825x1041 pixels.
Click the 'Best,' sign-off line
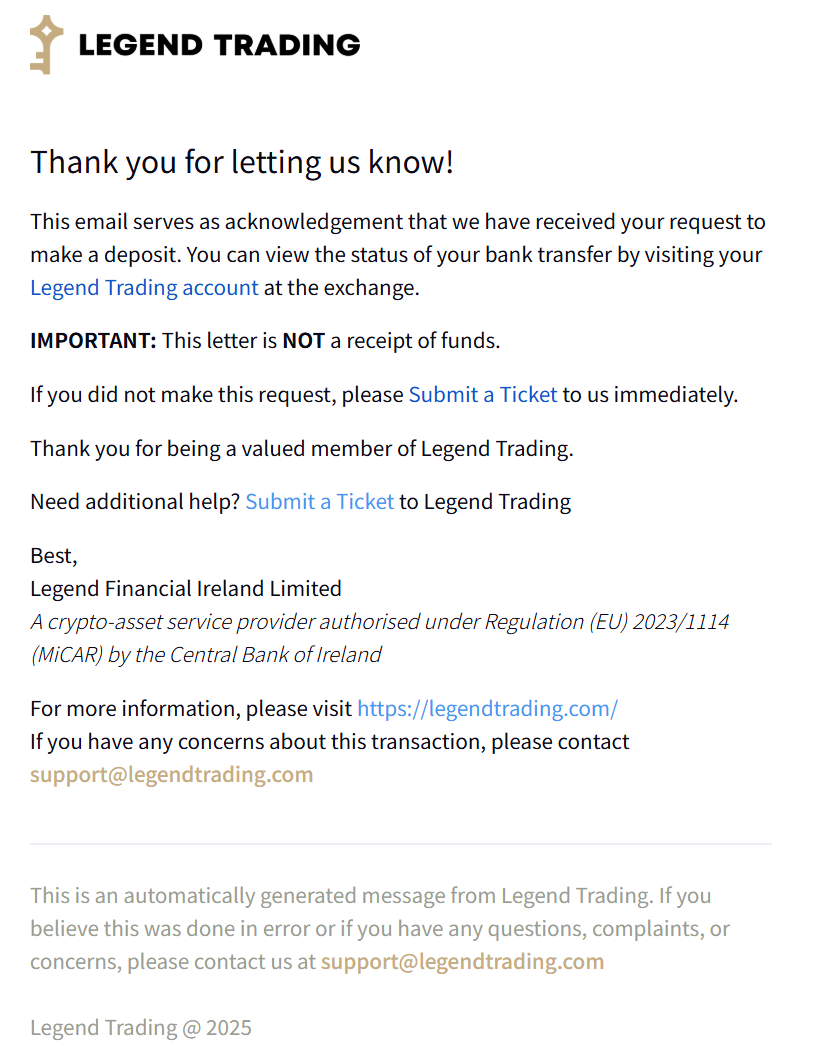tap(54, 556)
